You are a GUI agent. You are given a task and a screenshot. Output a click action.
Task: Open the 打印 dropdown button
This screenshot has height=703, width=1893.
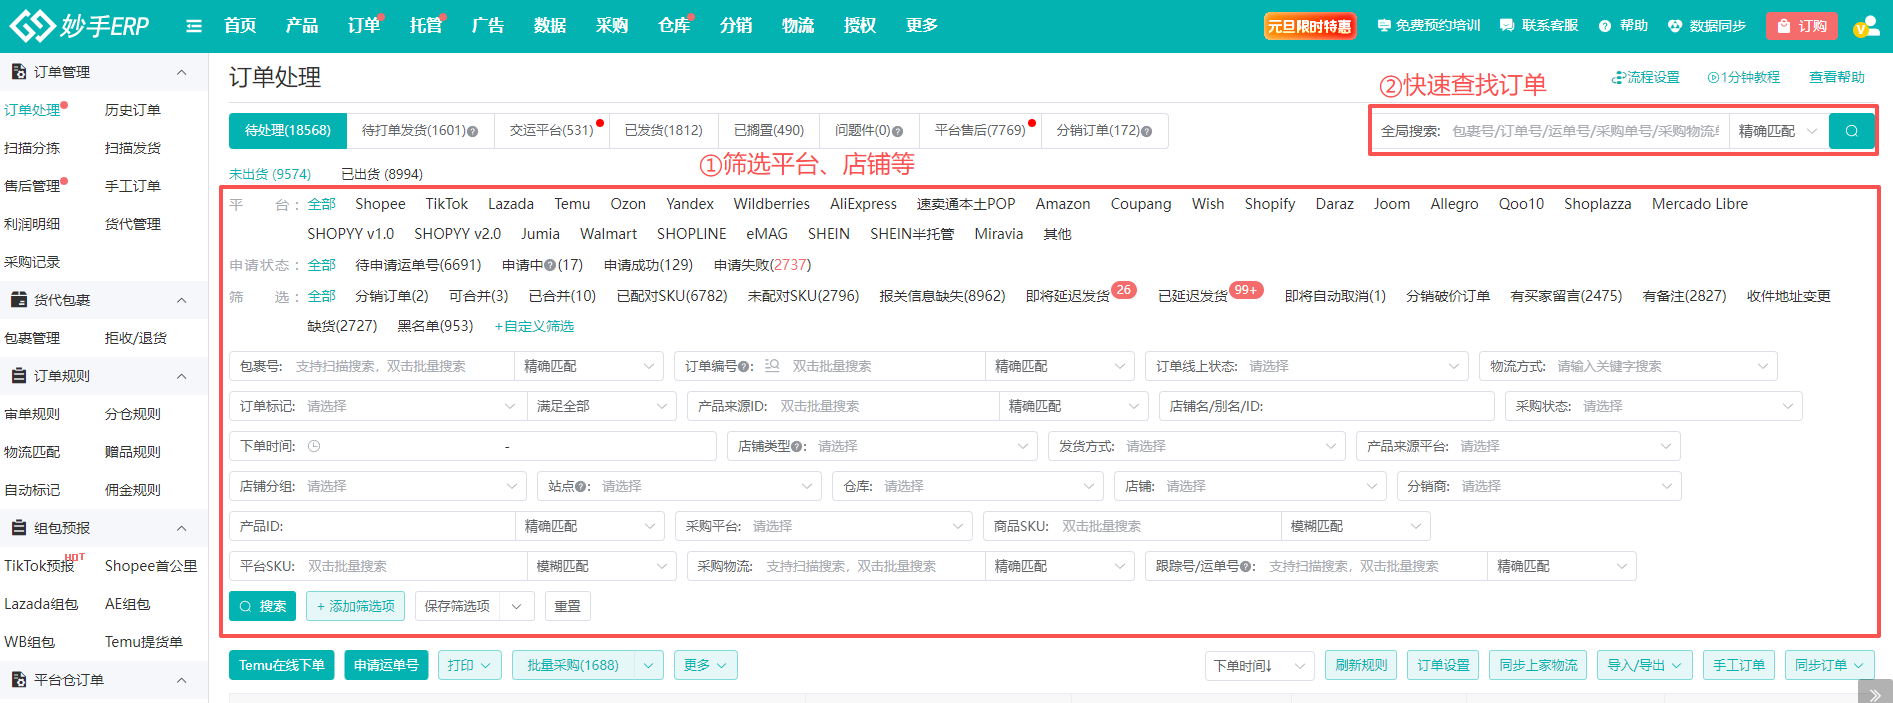click(469, 665)
